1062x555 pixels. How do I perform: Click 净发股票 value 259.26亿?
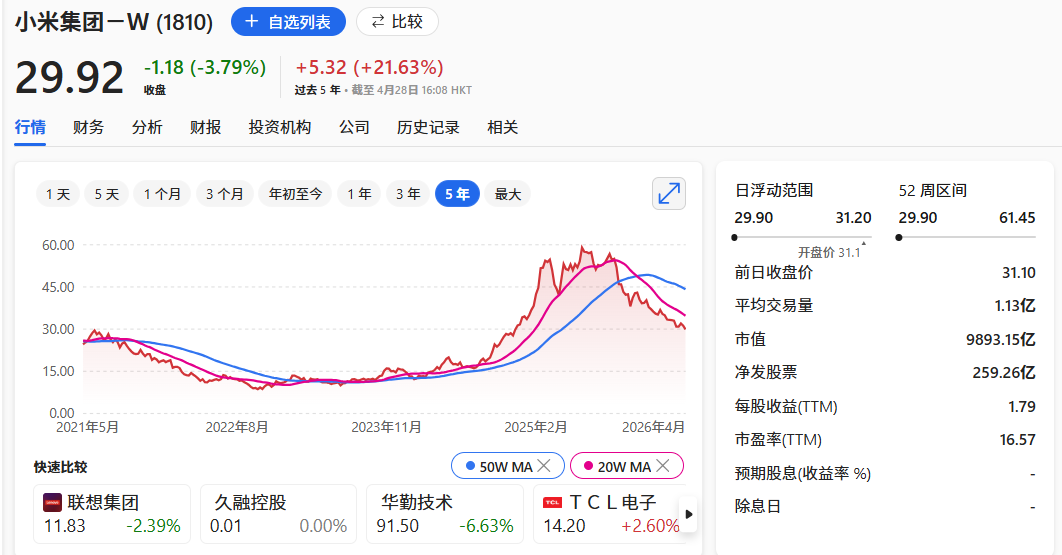(x=1004, y=373)
